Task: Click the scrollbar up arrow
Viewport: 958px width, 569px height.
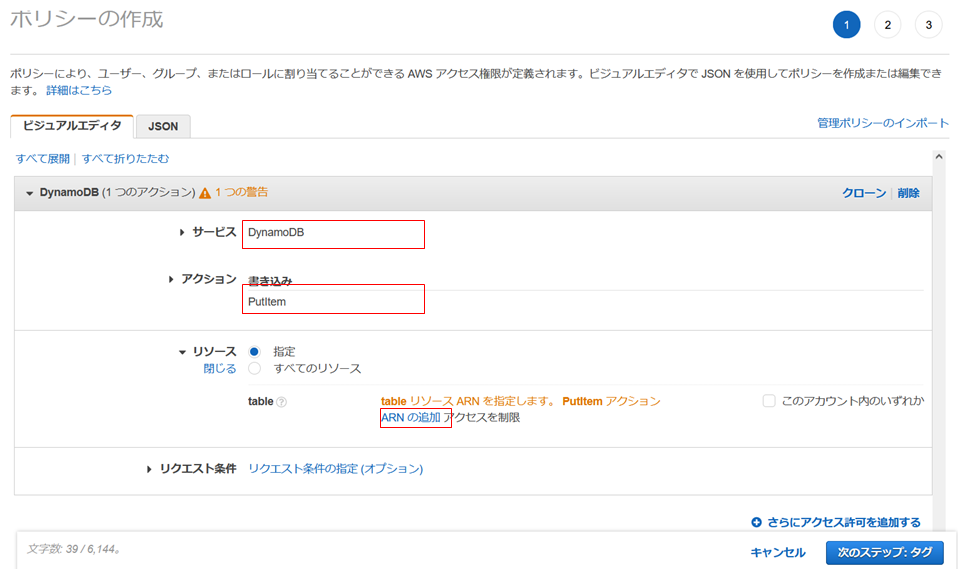Action: click(939, 157)
